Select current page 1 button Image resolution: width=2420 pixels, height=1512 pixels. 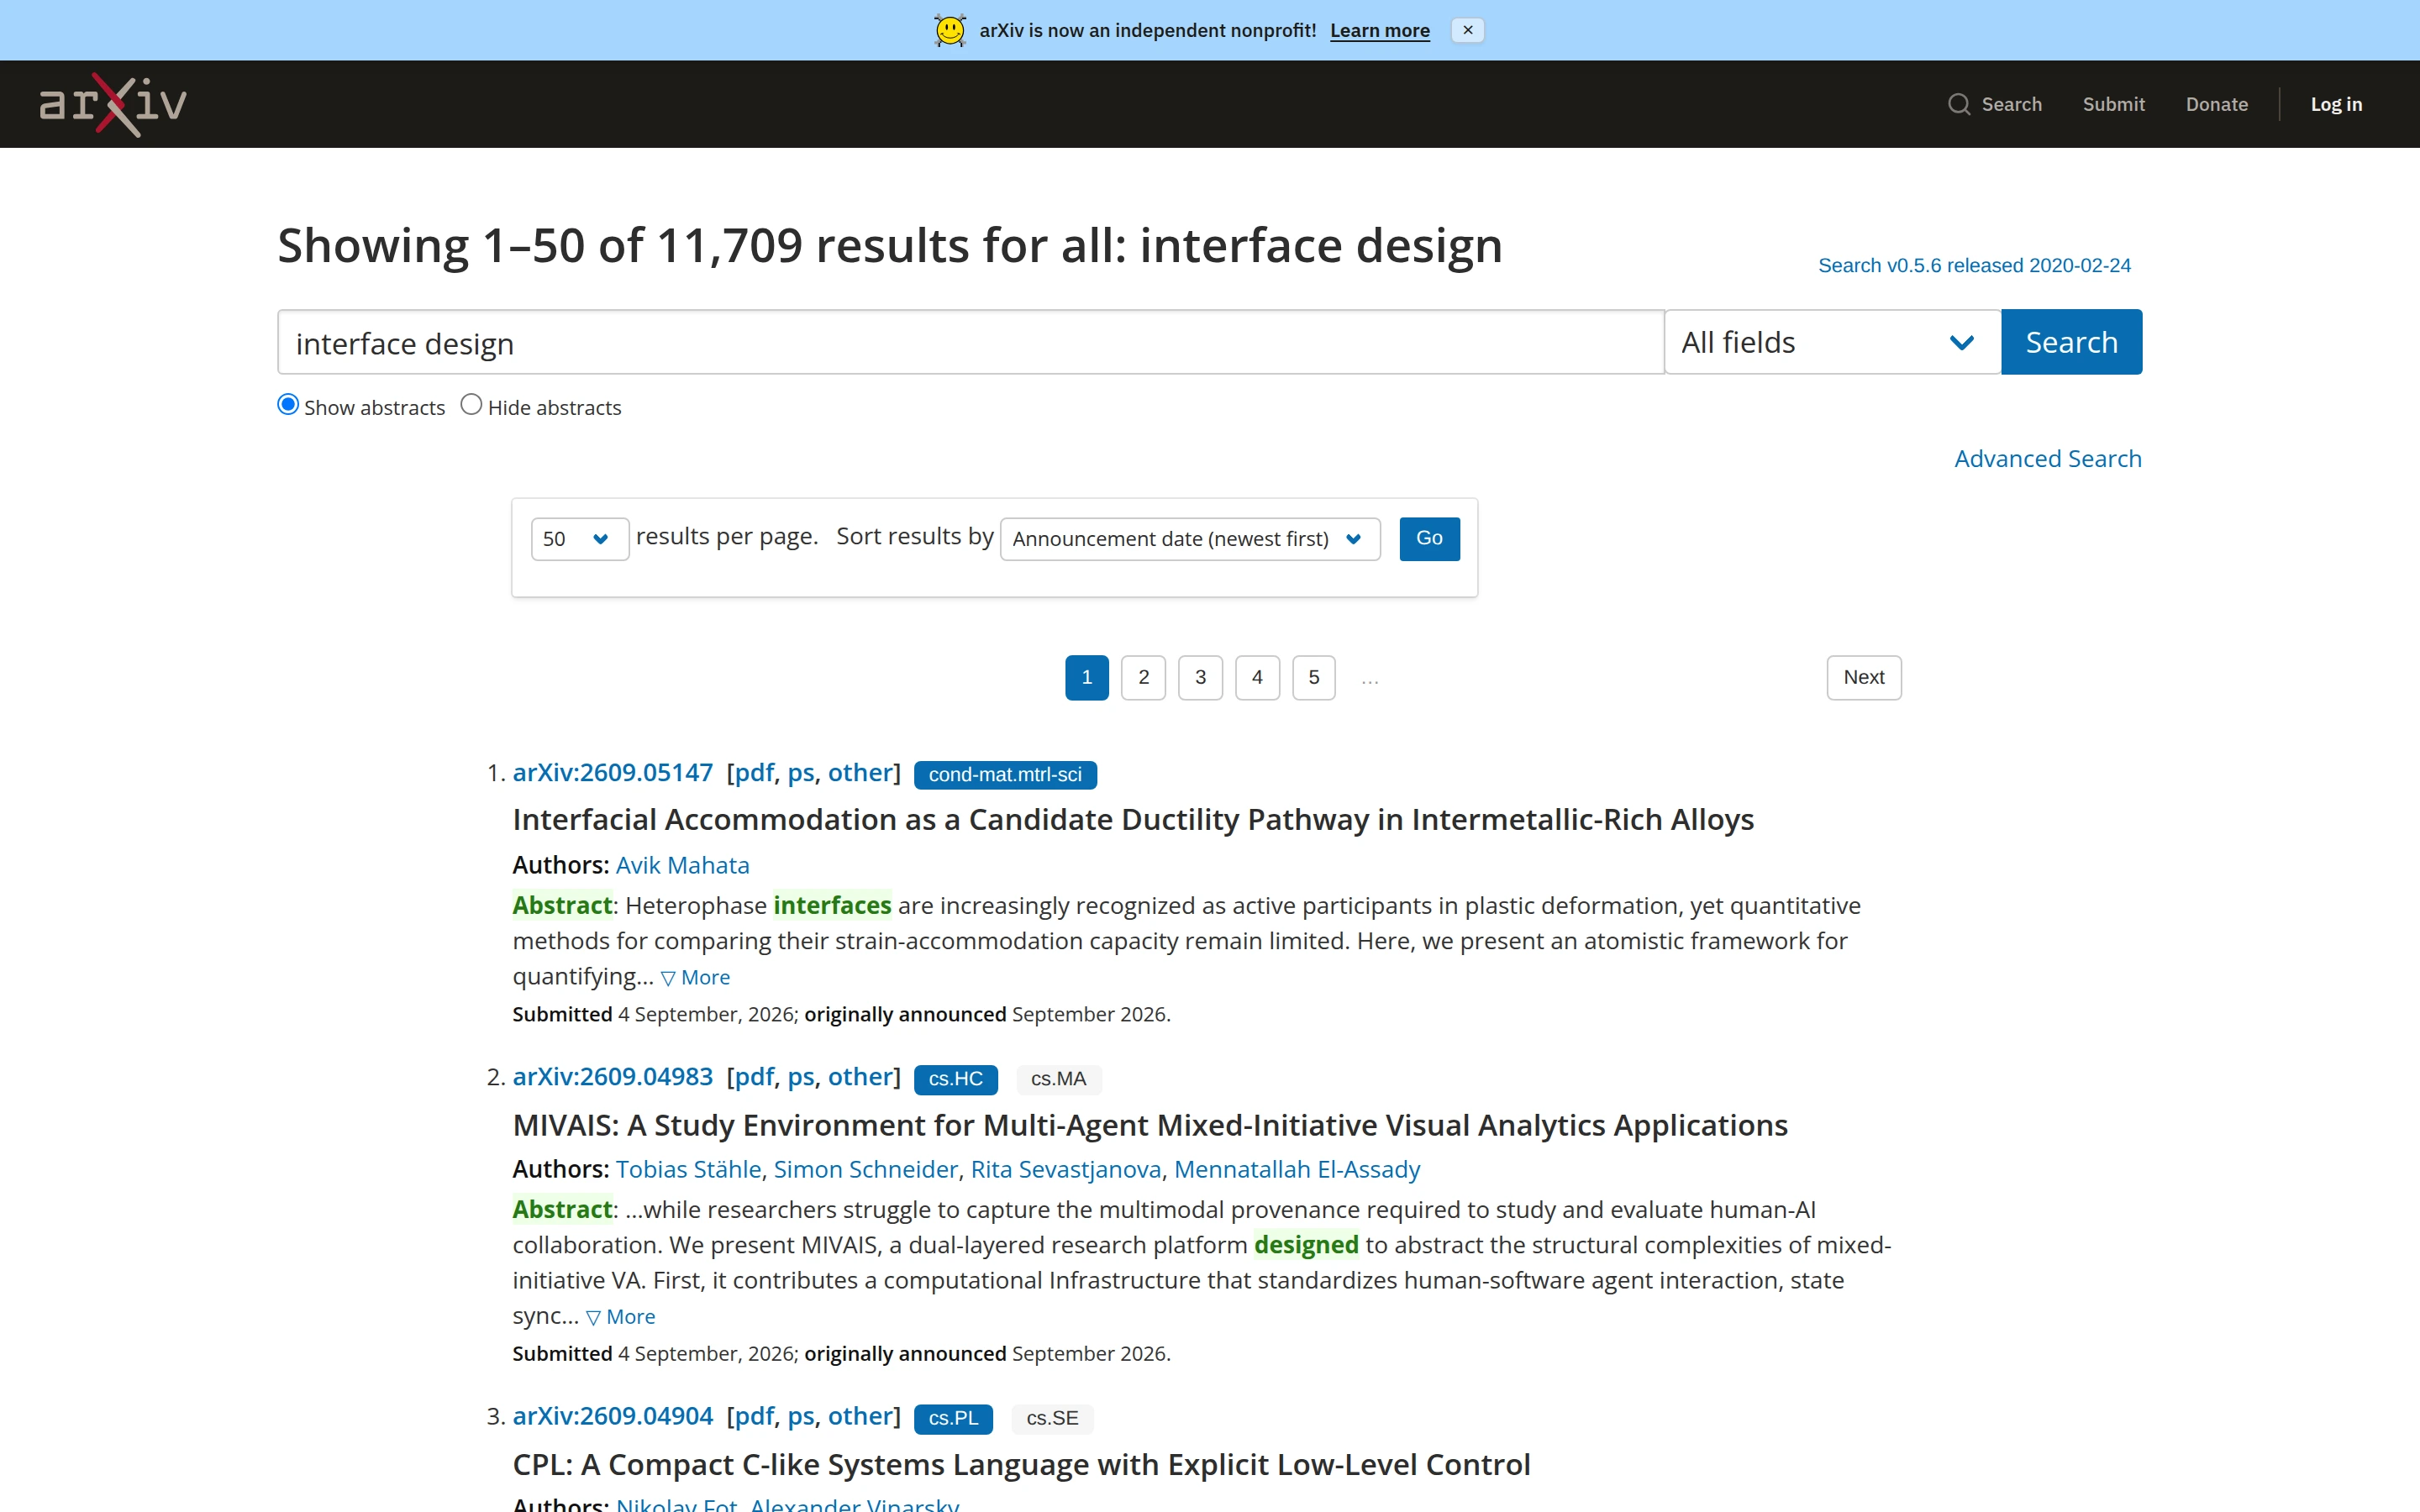(x=1087, y=678)
